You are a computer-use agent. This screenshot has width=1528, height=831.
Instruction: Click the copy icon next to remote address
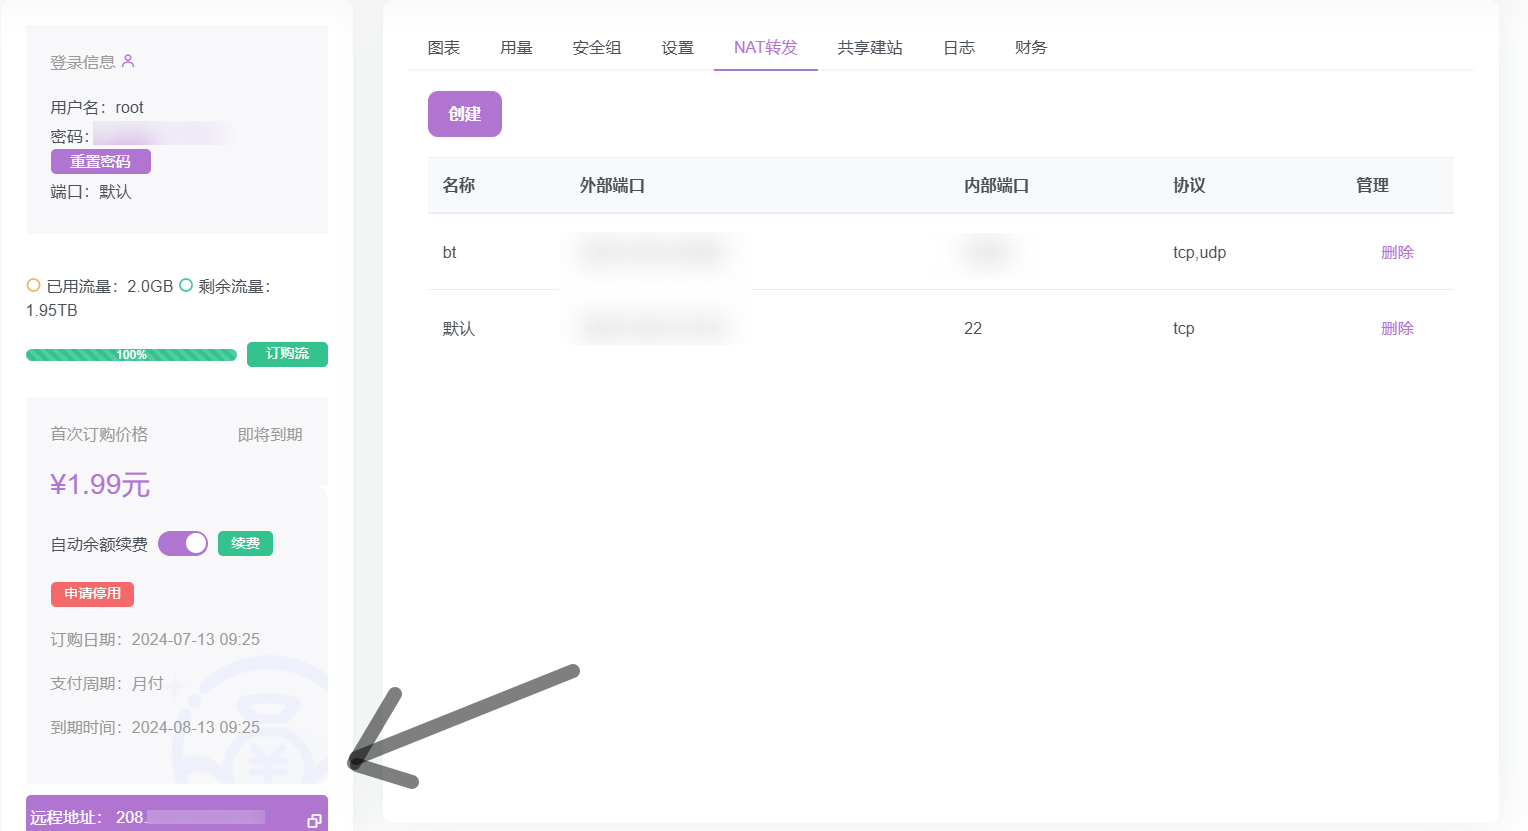tap(314, 820)
